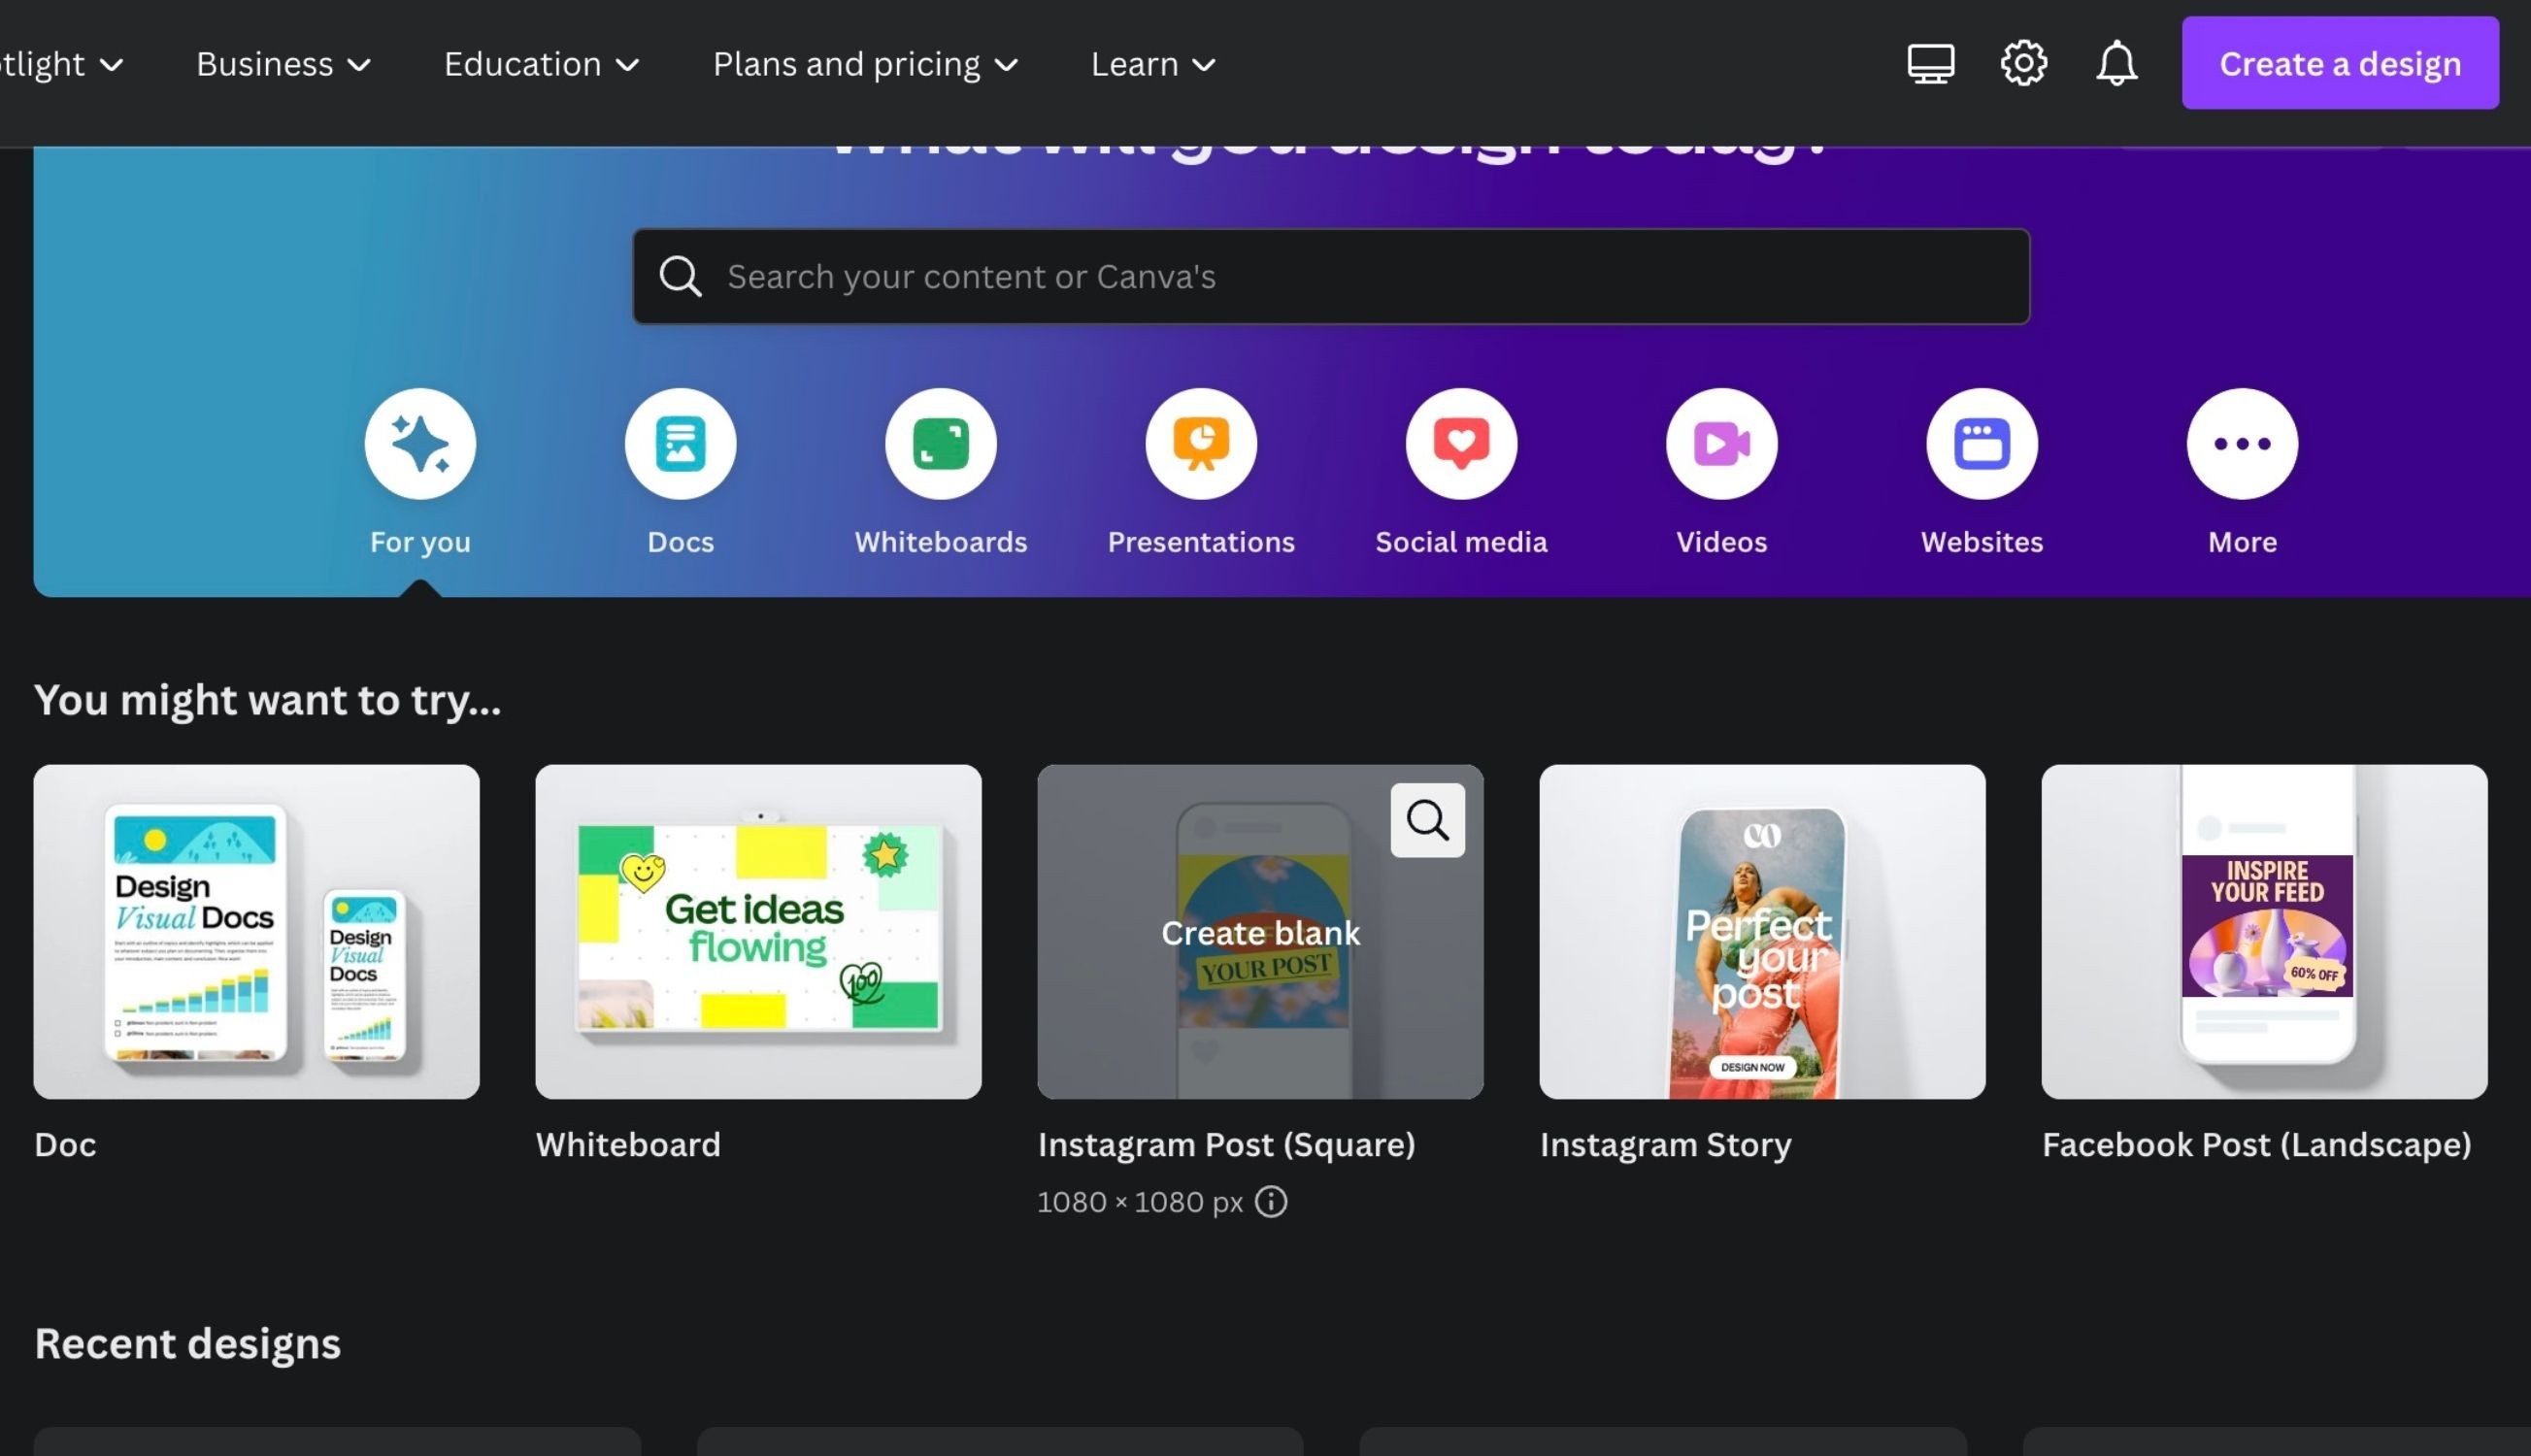This screenshot has width=2531, height=1456.
Task: Choose the Websites category icon
Action: pos(1982,444)
